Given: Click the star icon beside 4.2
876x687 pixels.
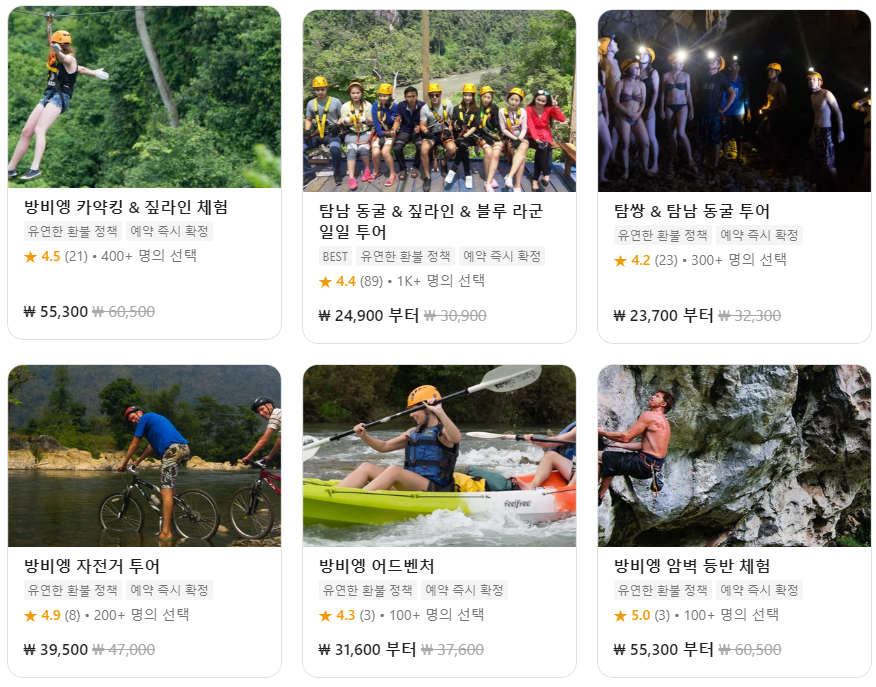Looking at the screenshot, I should pos(620,261).
